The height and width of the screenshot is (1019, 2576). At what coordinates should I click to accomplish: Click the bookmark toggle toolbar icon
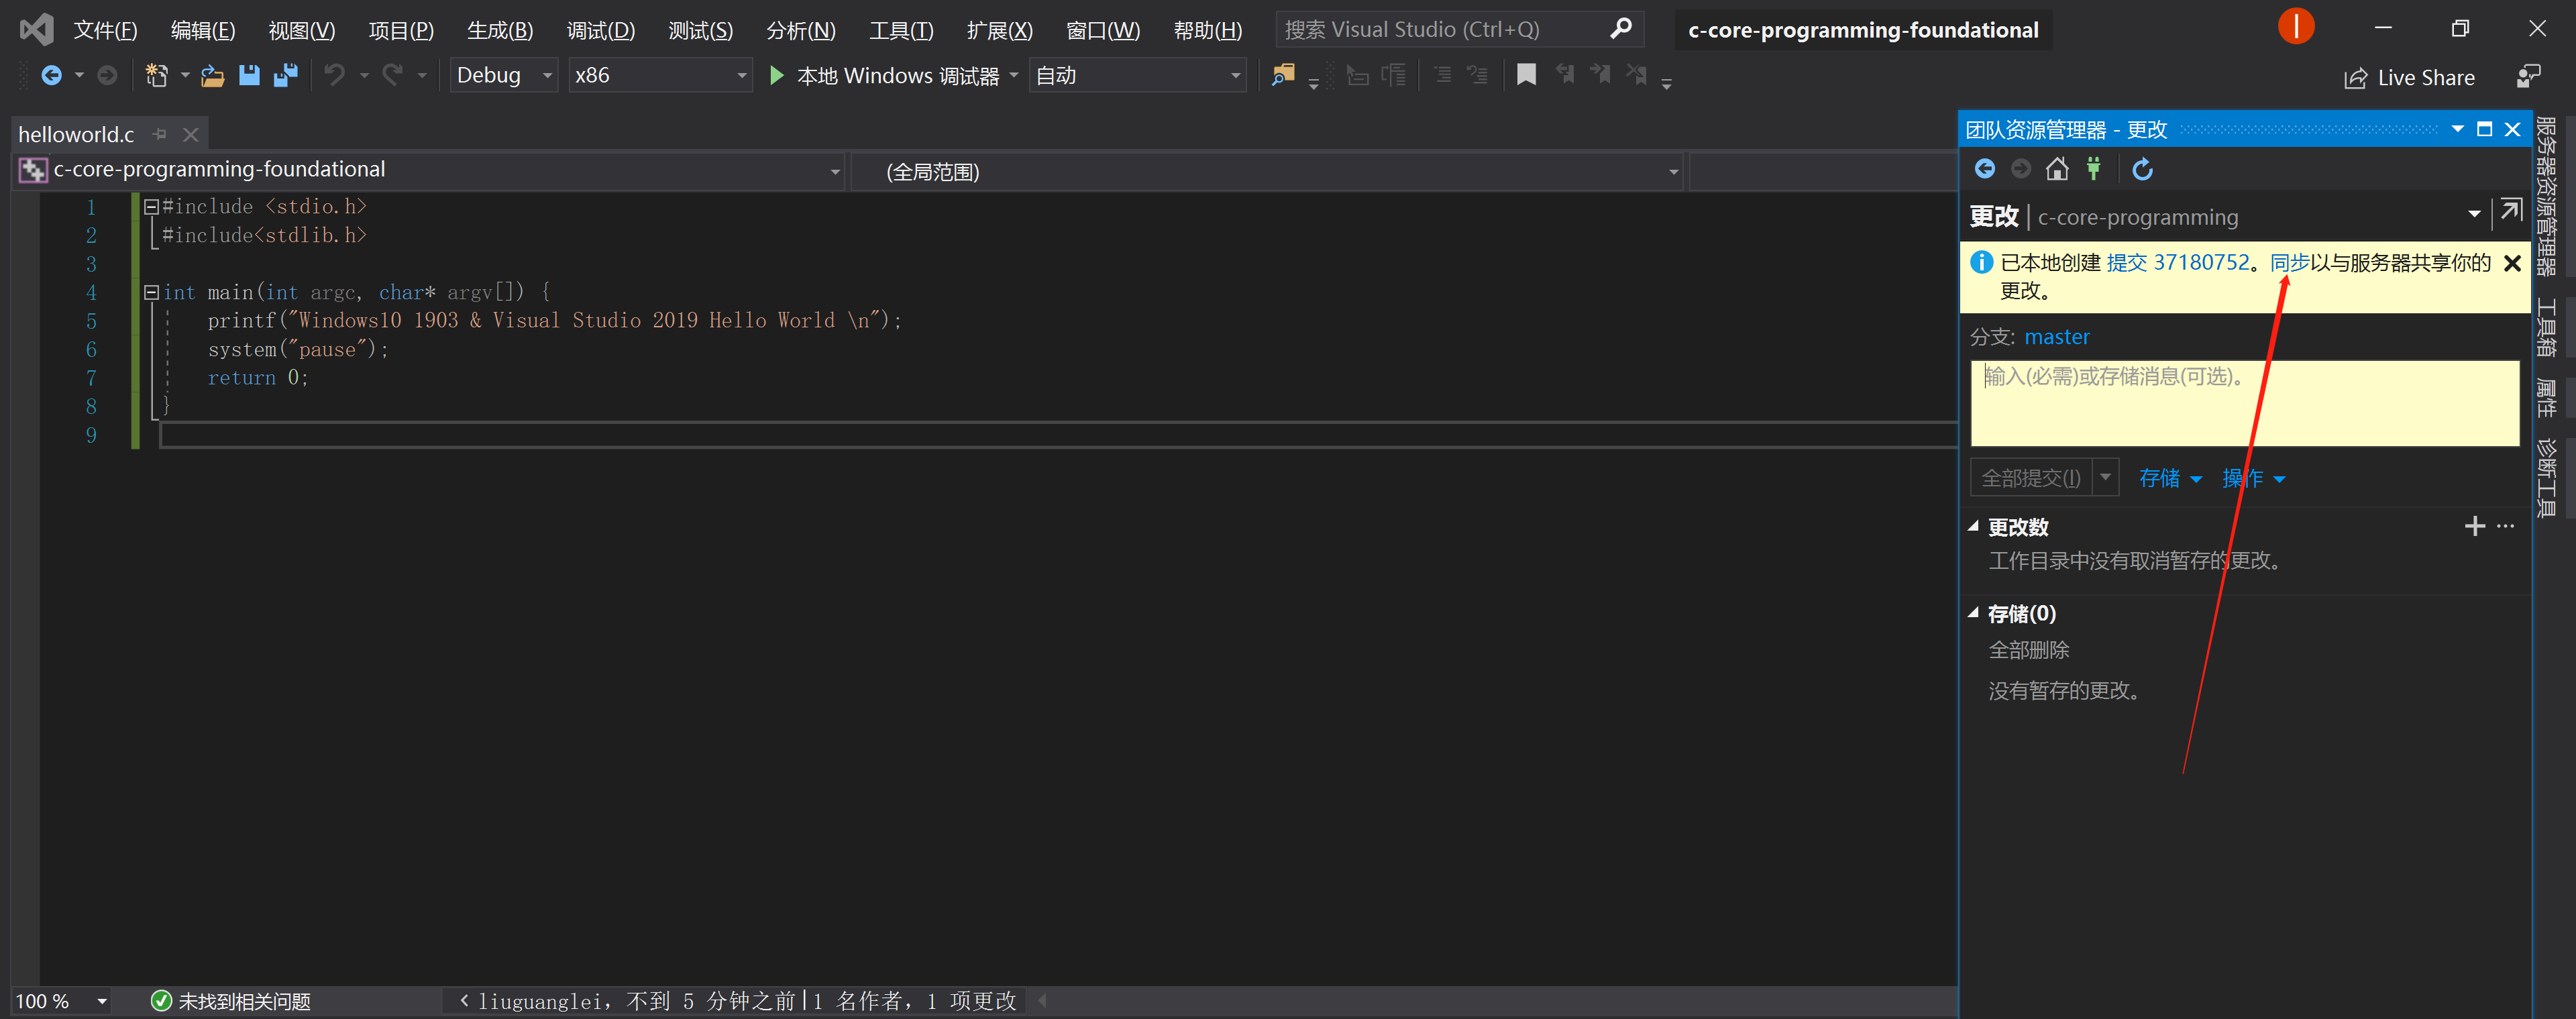pyautogui.click(x=1526, y=75)
